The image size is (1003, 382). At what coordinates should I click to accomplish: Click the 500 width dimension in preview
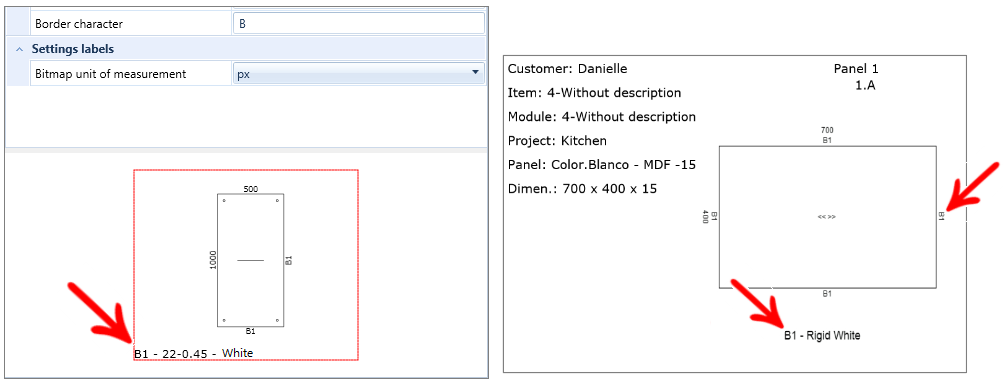(251, 189)
